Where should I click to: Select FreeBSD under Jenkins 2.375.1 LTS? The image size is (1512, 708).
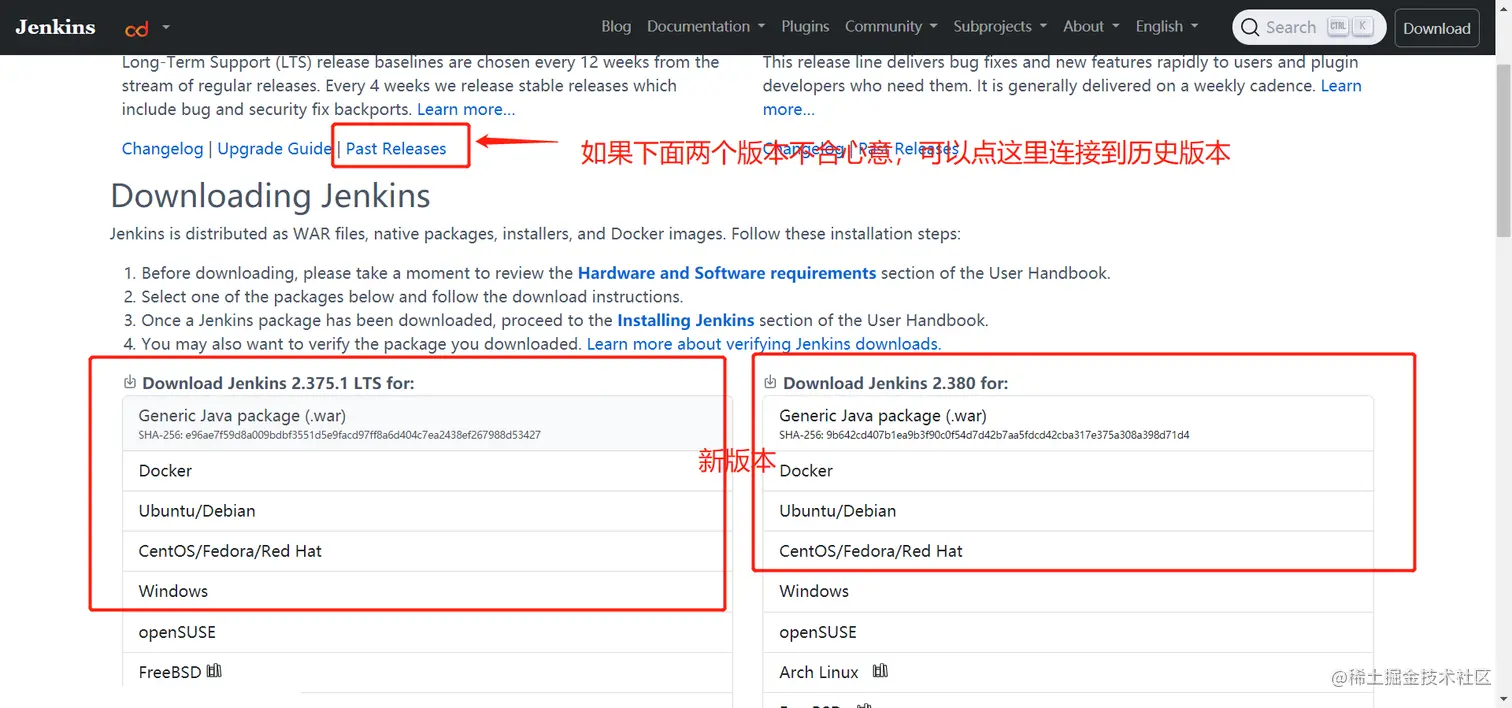point(427,672)
